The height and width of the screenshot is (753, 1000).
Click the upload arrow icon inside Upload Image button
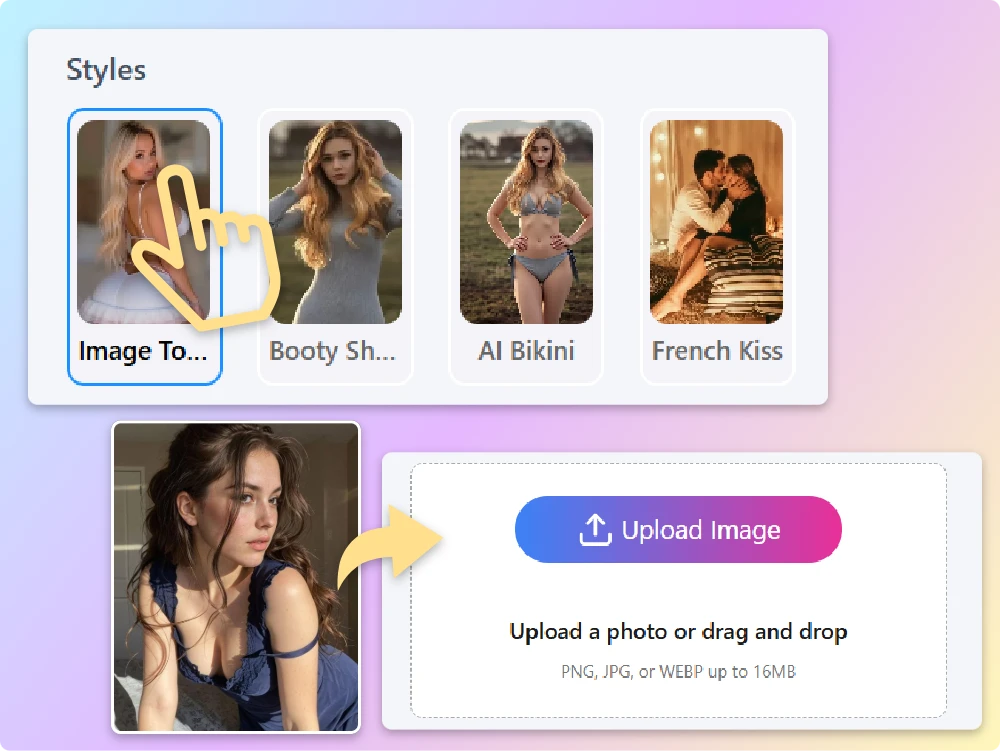click(597, 529)
